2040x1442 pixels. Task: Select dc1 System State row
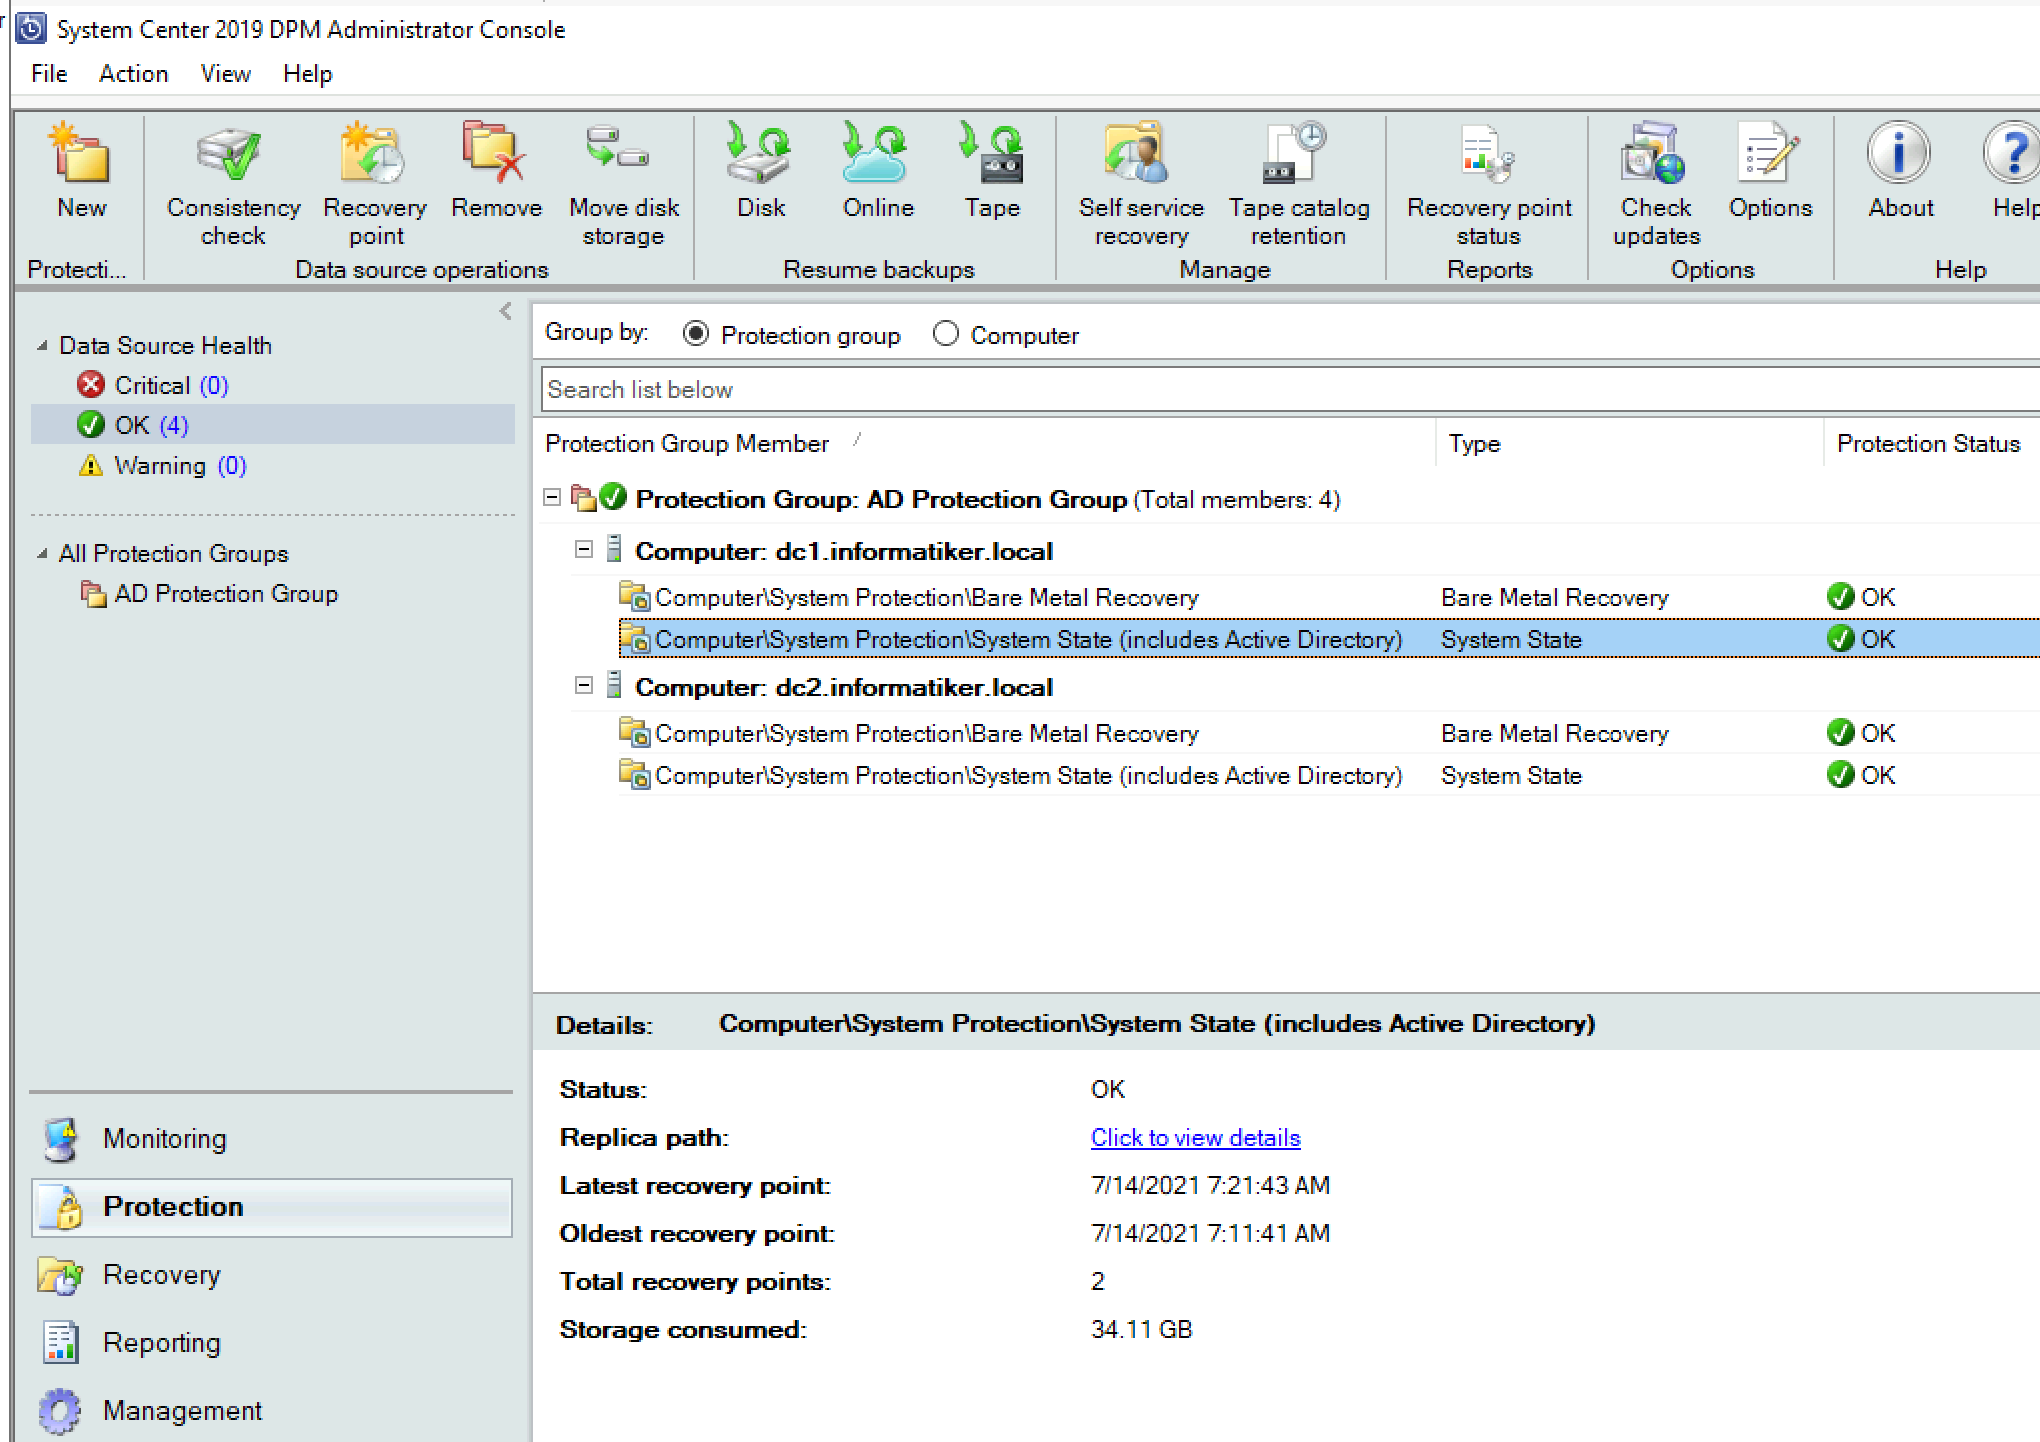pyautogui.click(x=1328, y=639)
